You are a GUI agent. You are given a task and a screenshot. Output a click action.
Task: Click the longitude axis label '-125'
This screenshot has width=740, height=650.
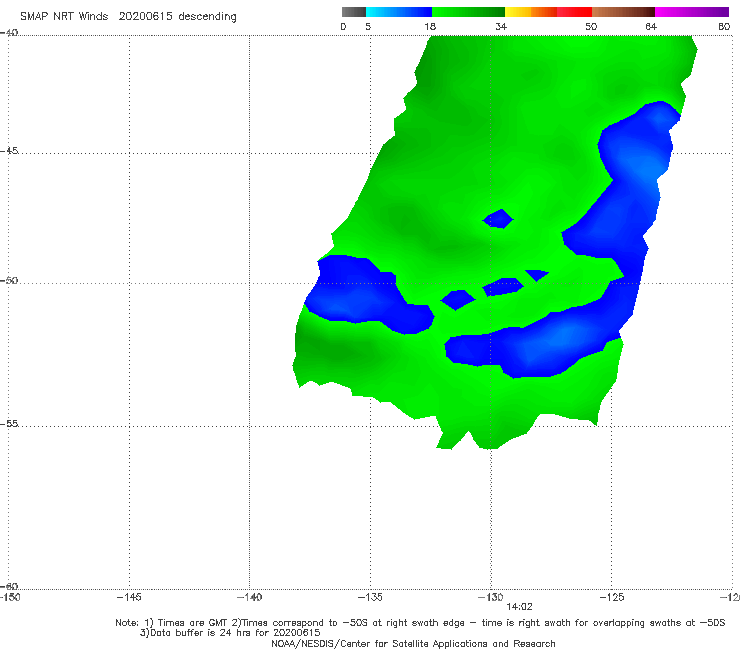pos(612,598)
